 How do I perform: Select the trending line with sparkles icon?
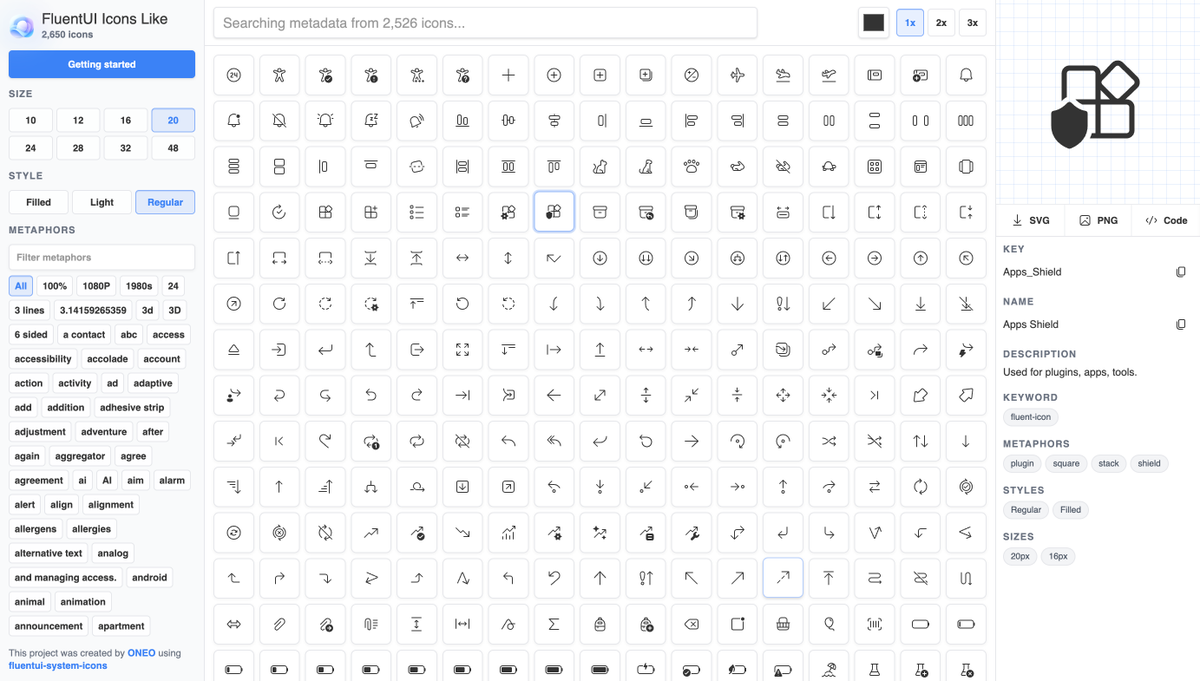[x=600, y=533]
